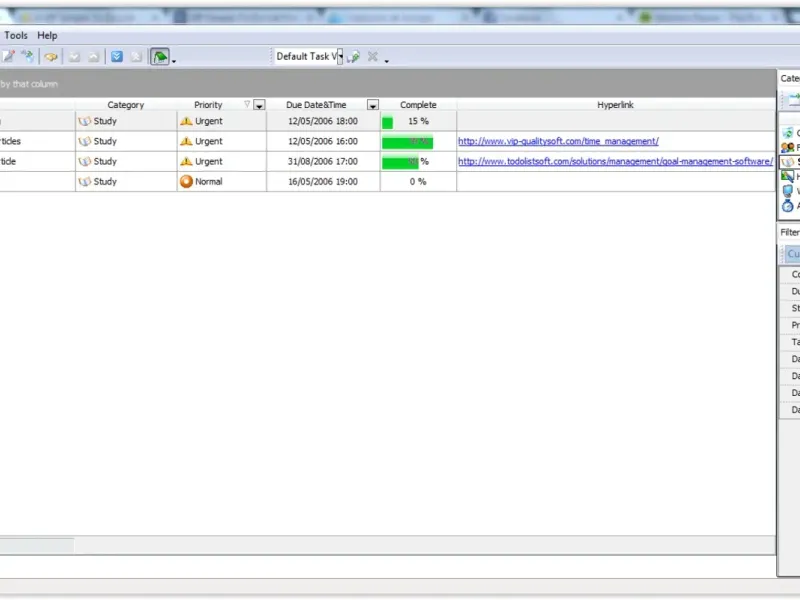Select the due date 12/05/2006 18:00
Image resolution: width=800 pixels, height=600 pixels.
(x=322, y=121)
